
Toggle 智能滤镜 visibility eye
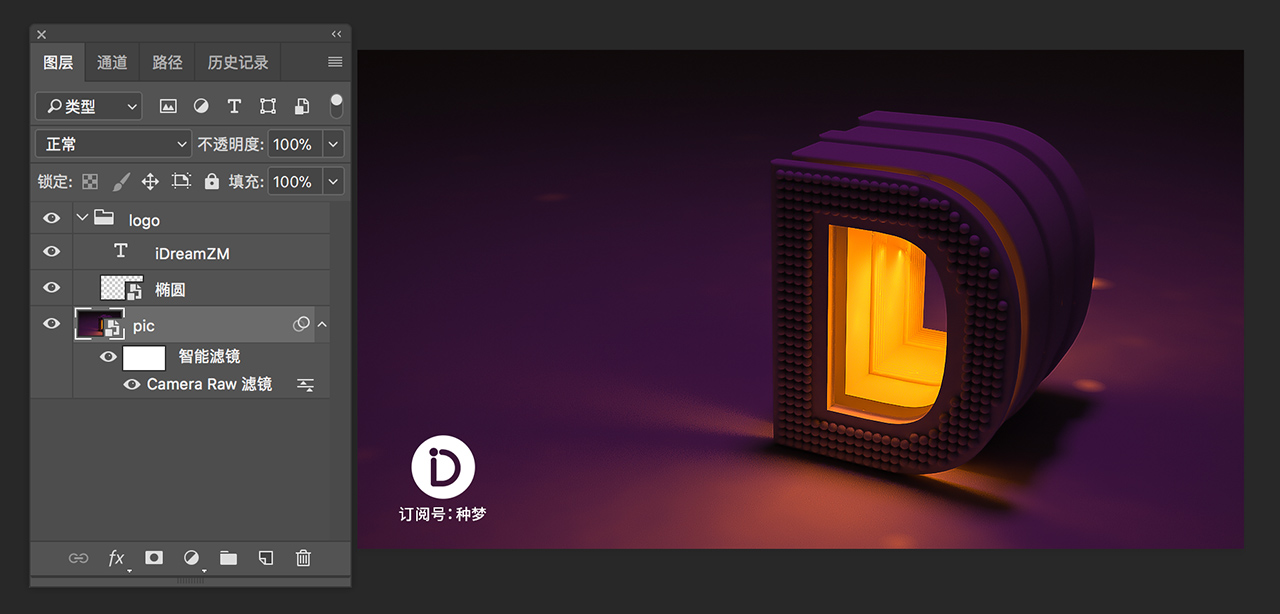(108, 357)
